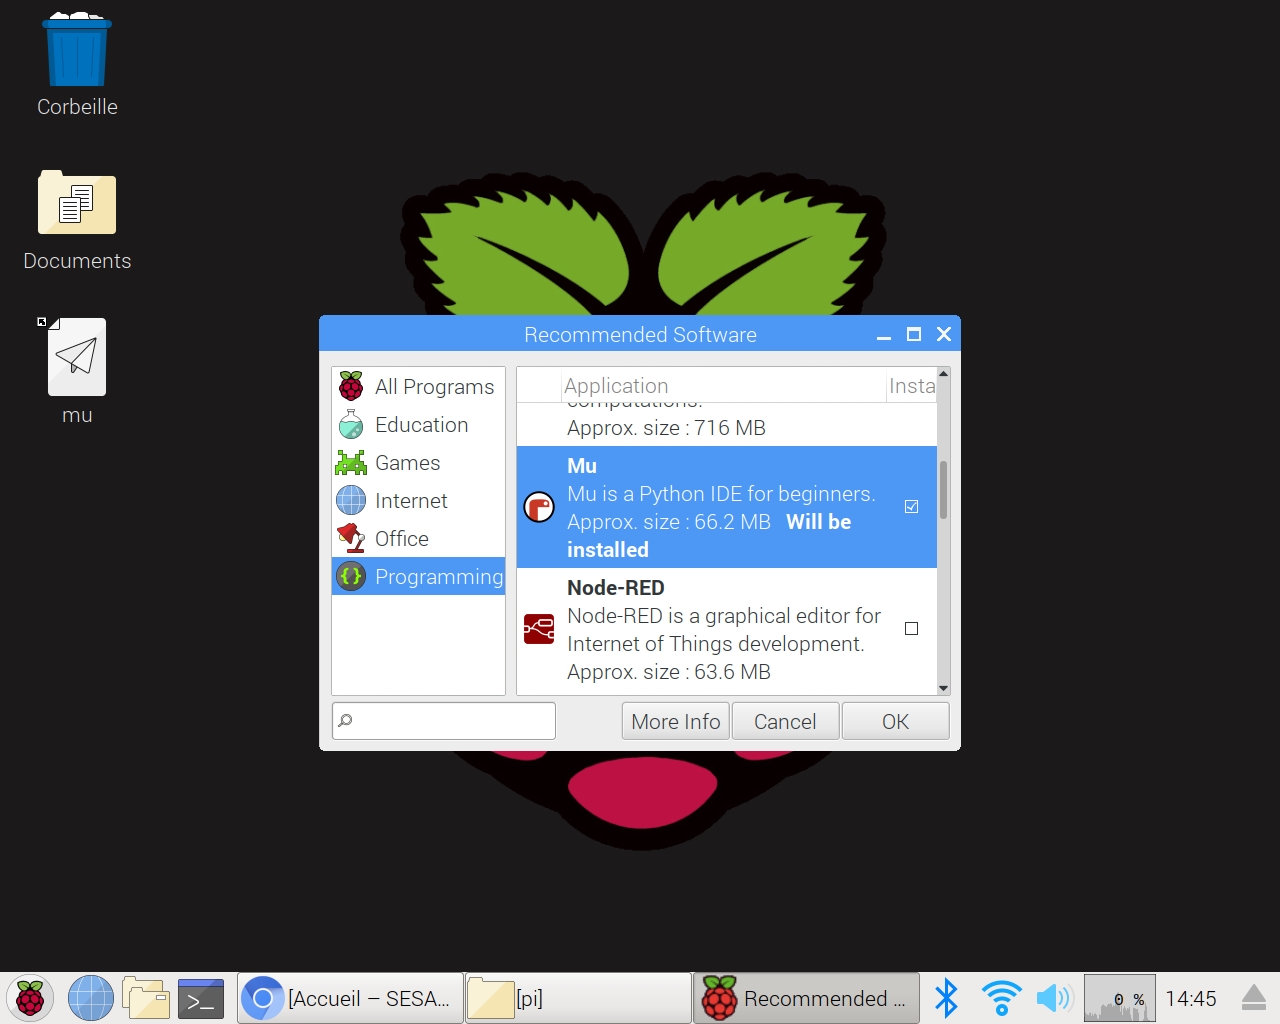Click the Node-RED application icon

539,629
